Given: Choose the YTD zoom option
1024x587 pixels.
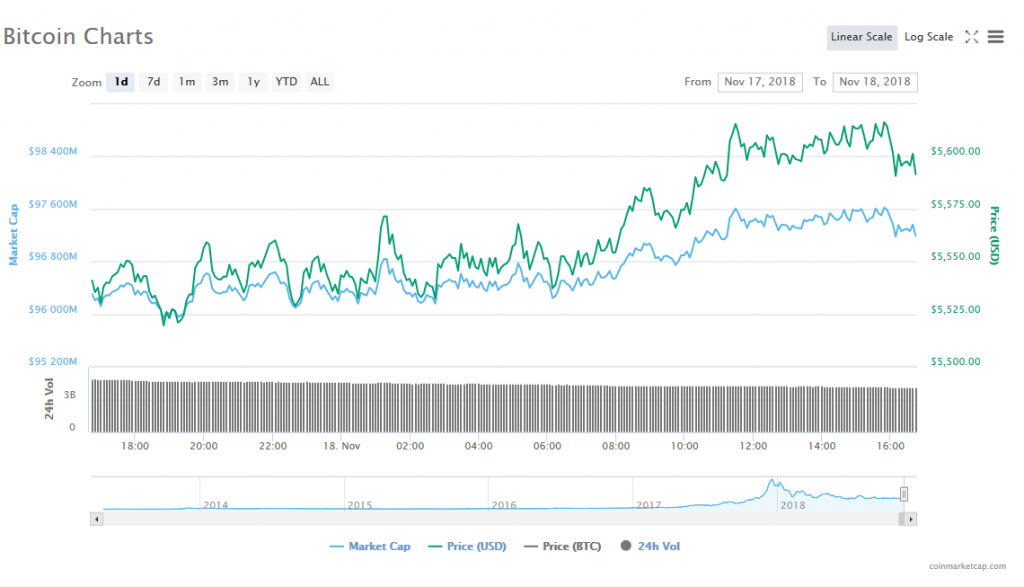Looking at the screenshot, I should pyautogui.click(x=286, y=82).
